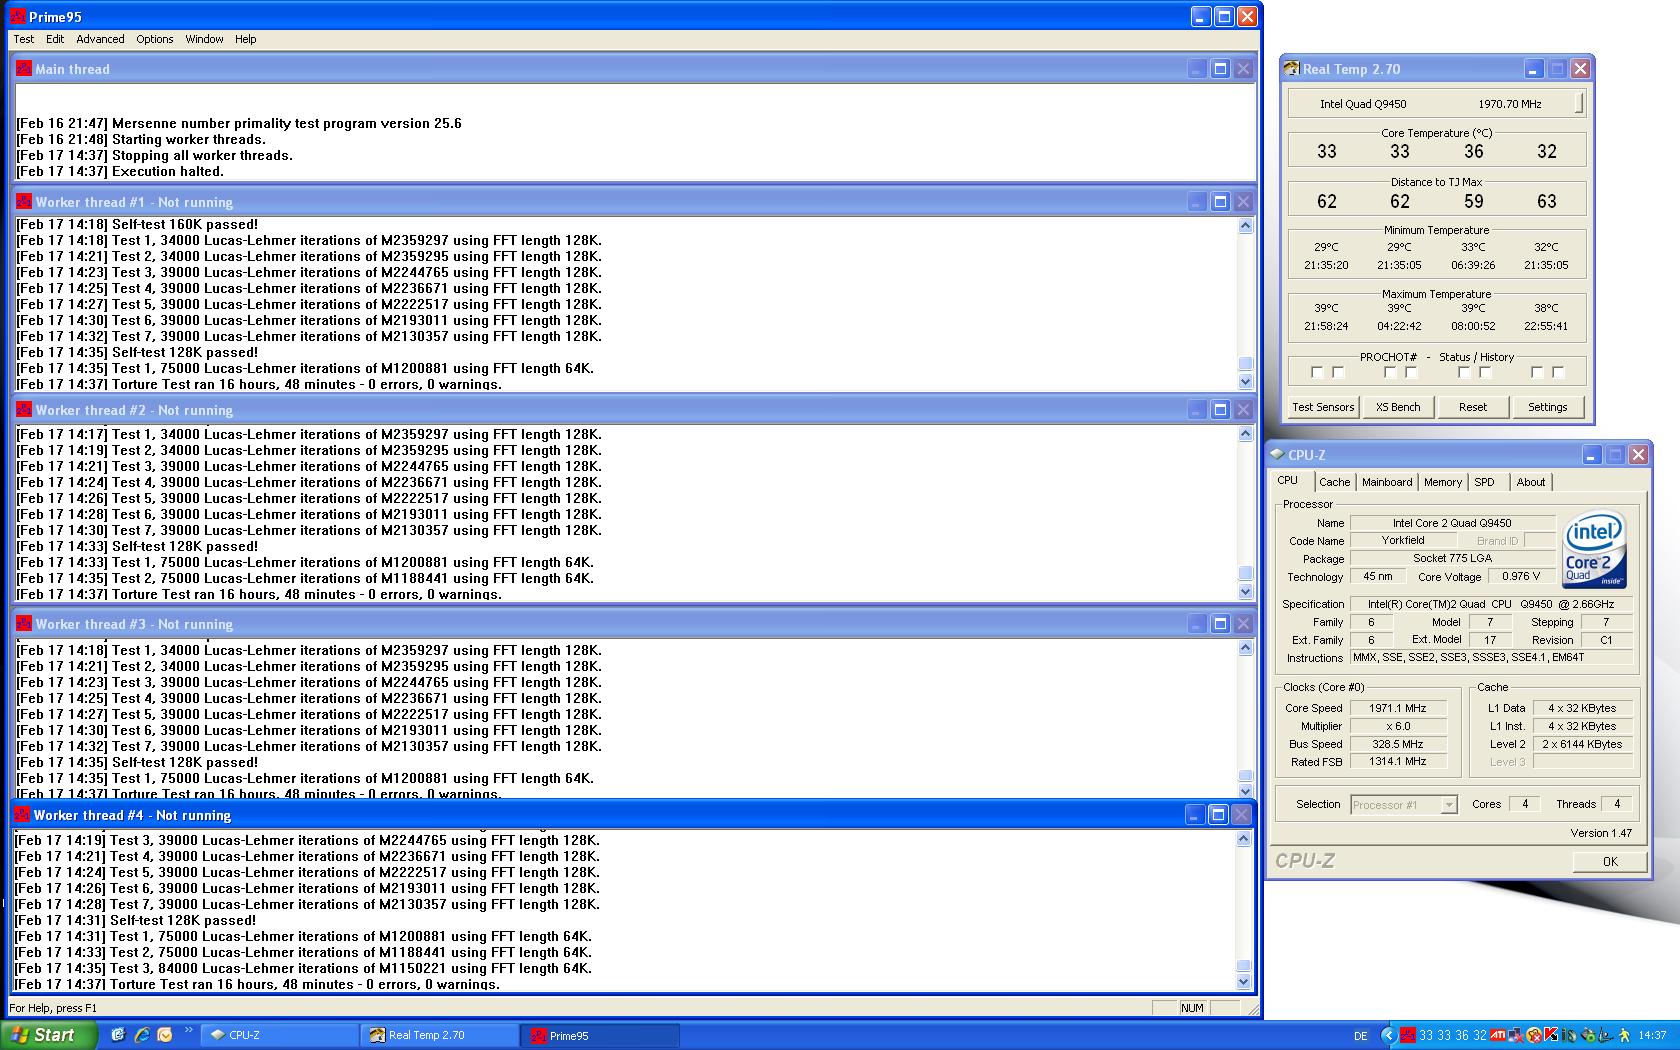
Task: Click the Worker thread #1 scrollbar thumb
Action: click(x=1245, y=364)
